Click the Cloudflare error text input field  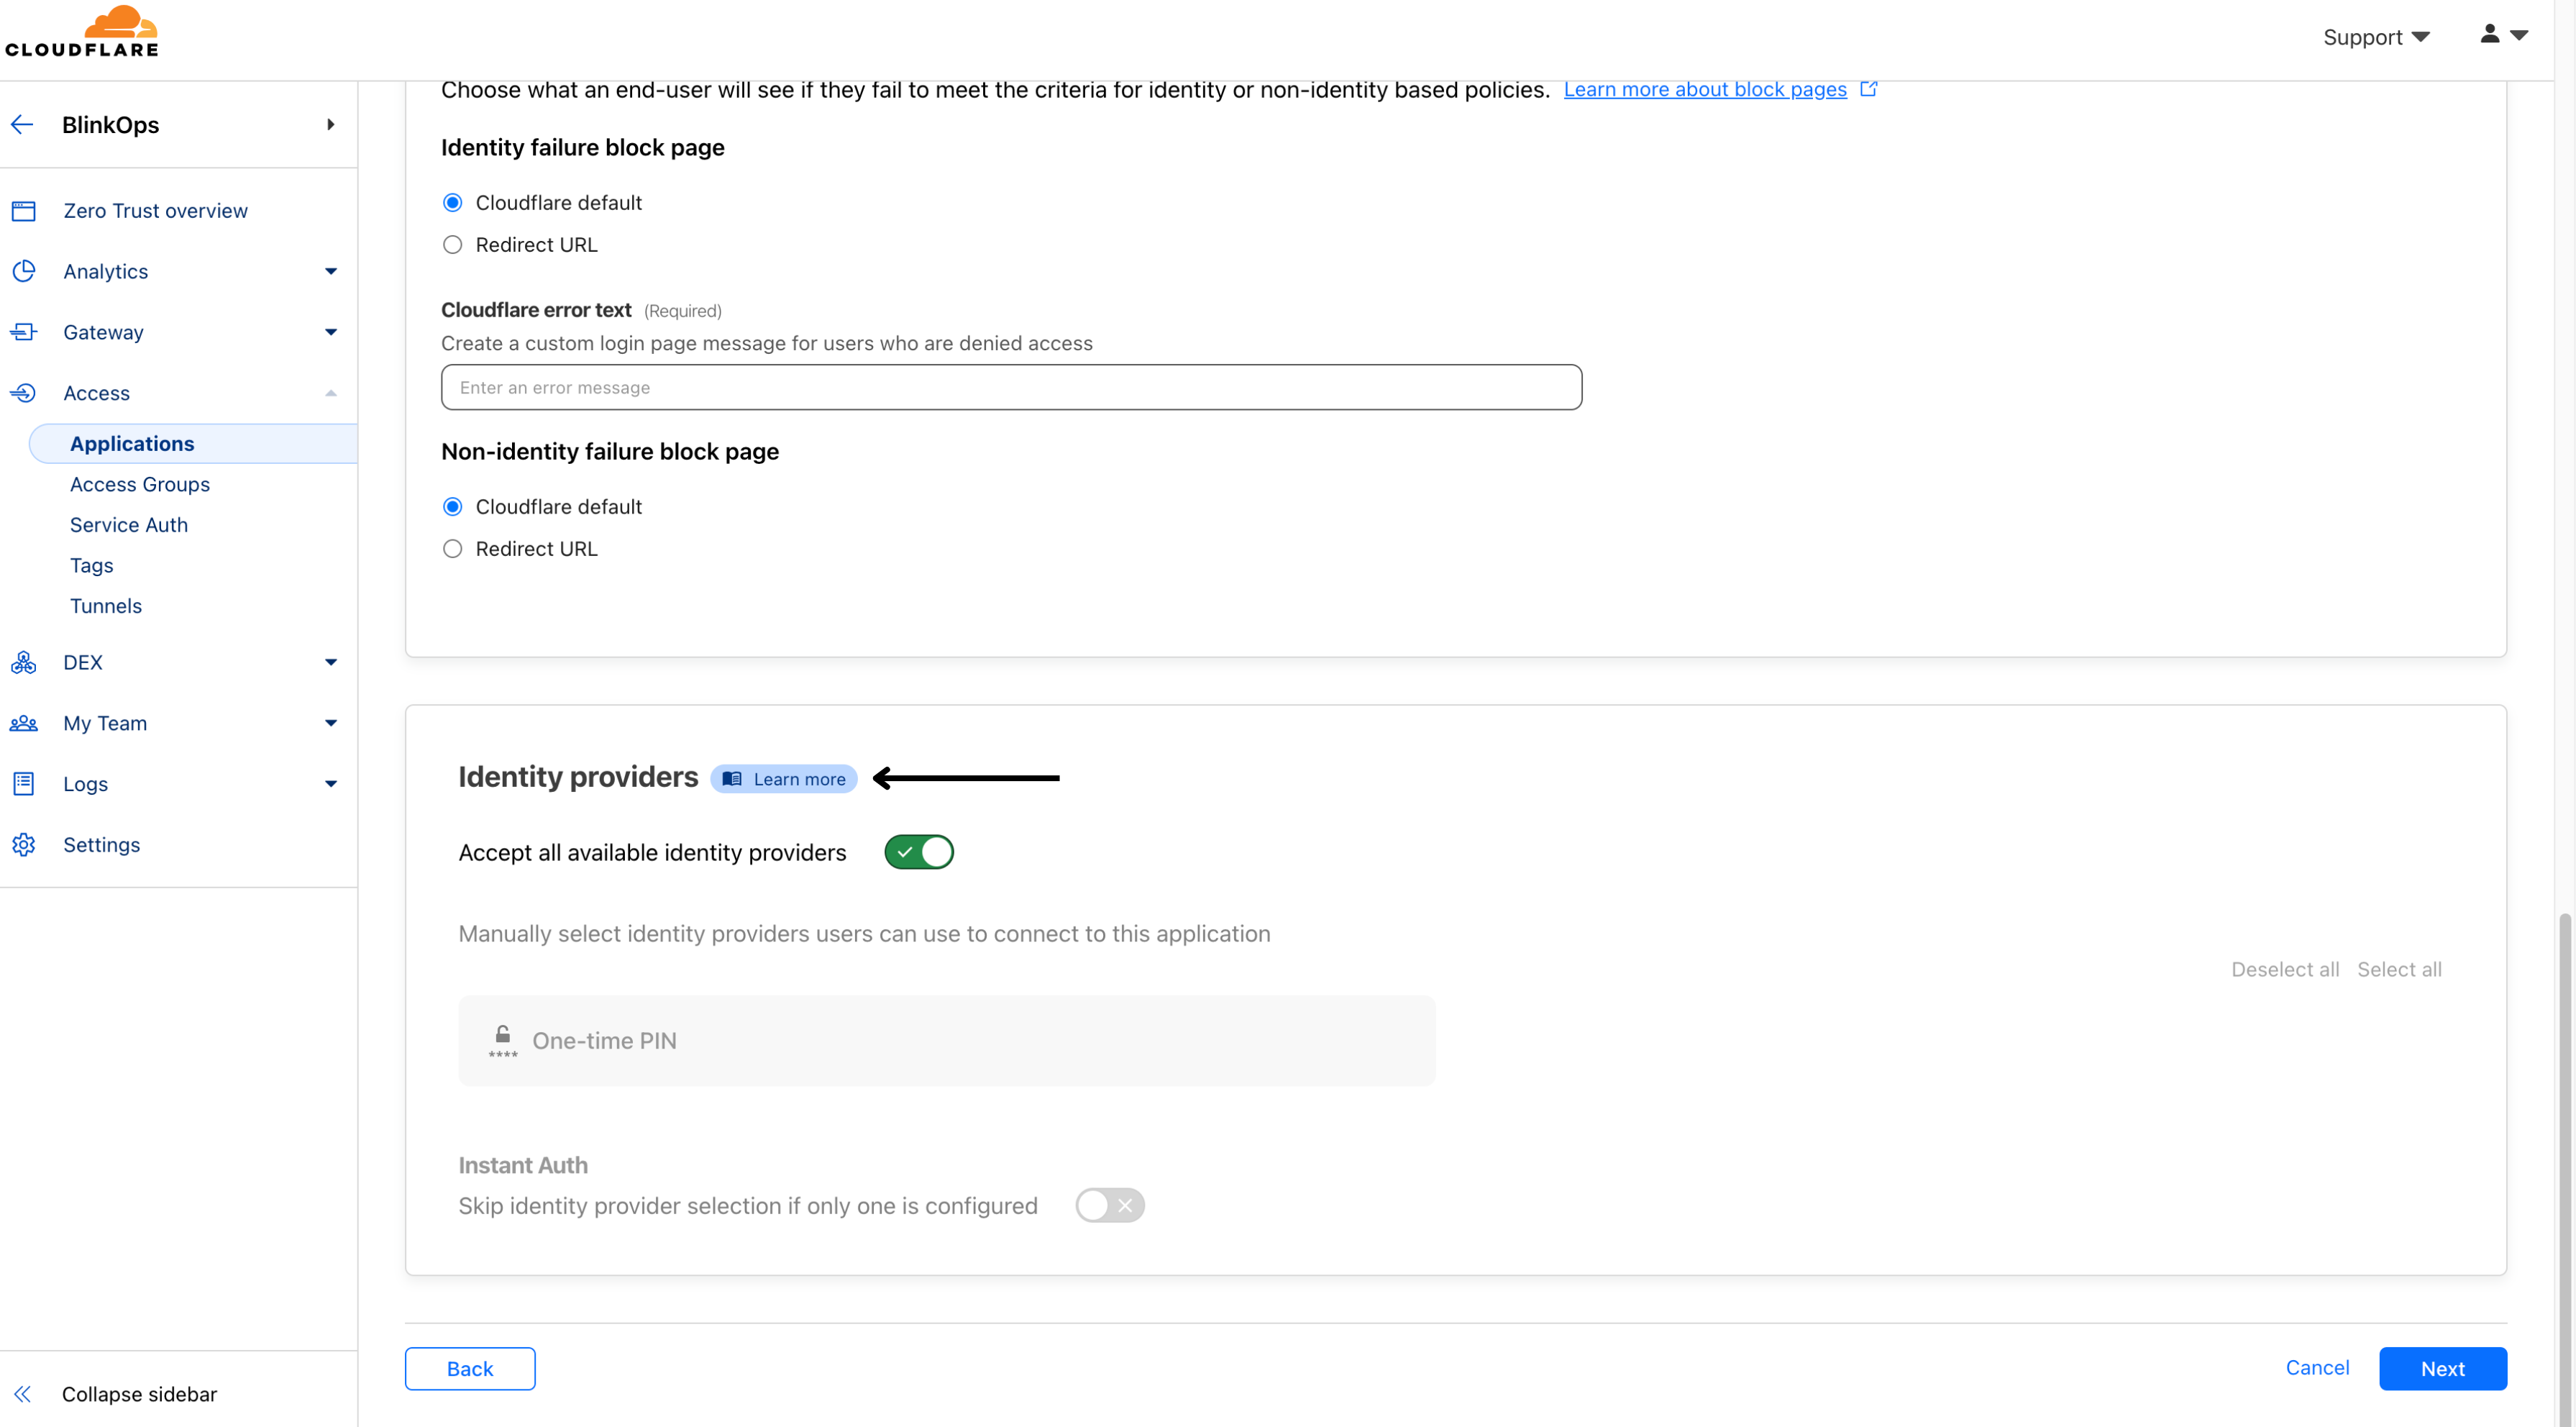click(1011, 387)
